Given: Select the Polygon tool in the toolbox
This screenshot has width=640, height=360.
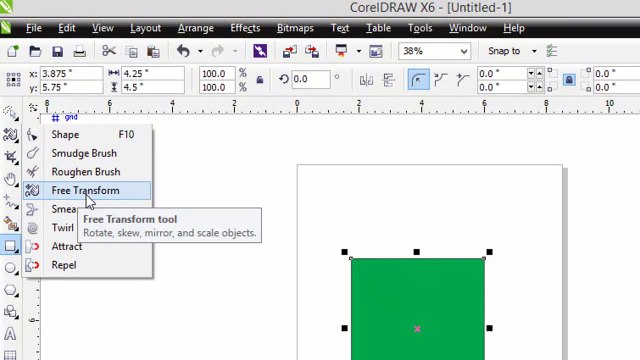Looking at the screenshot, I should pyautogui.click(x=10, y=290).
